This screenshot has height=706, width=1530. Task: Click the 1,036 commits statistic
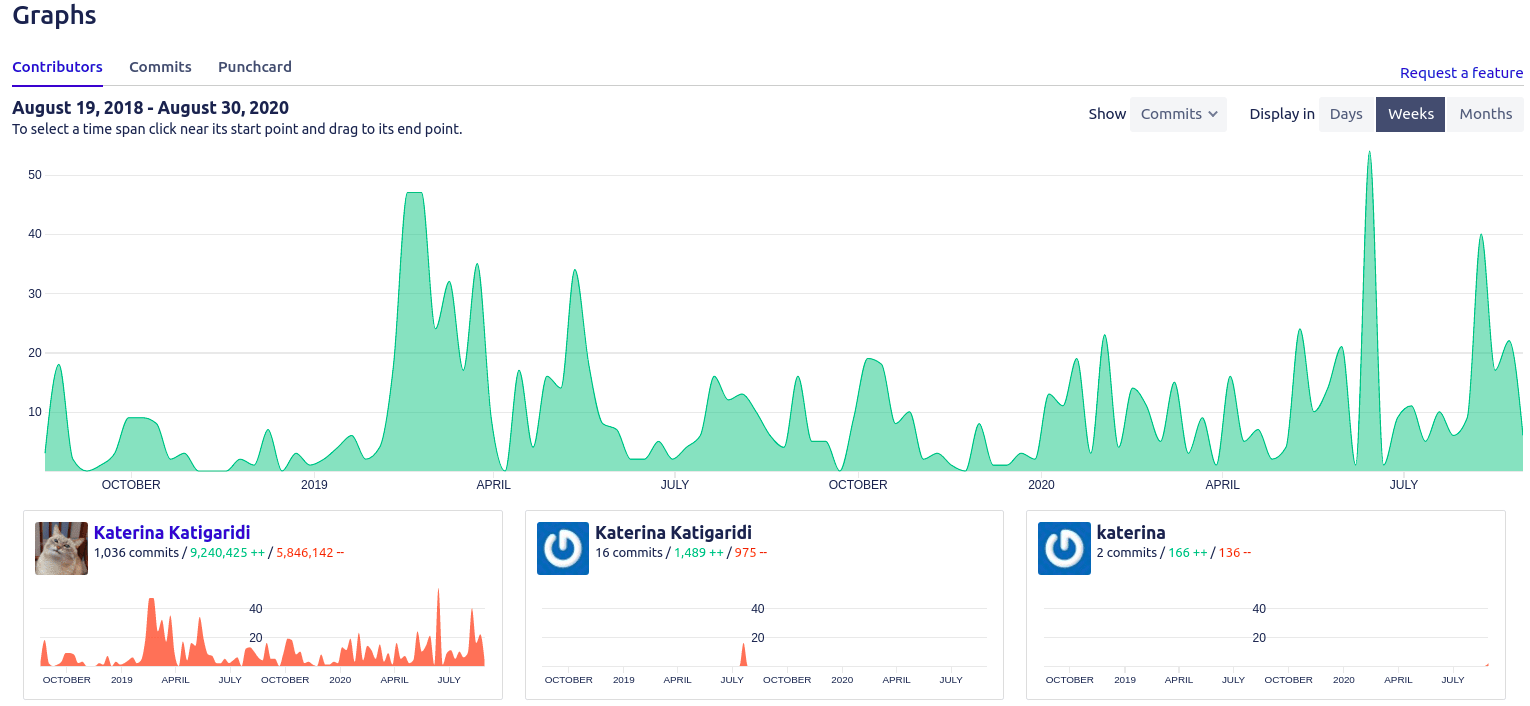tap(136, 552)
